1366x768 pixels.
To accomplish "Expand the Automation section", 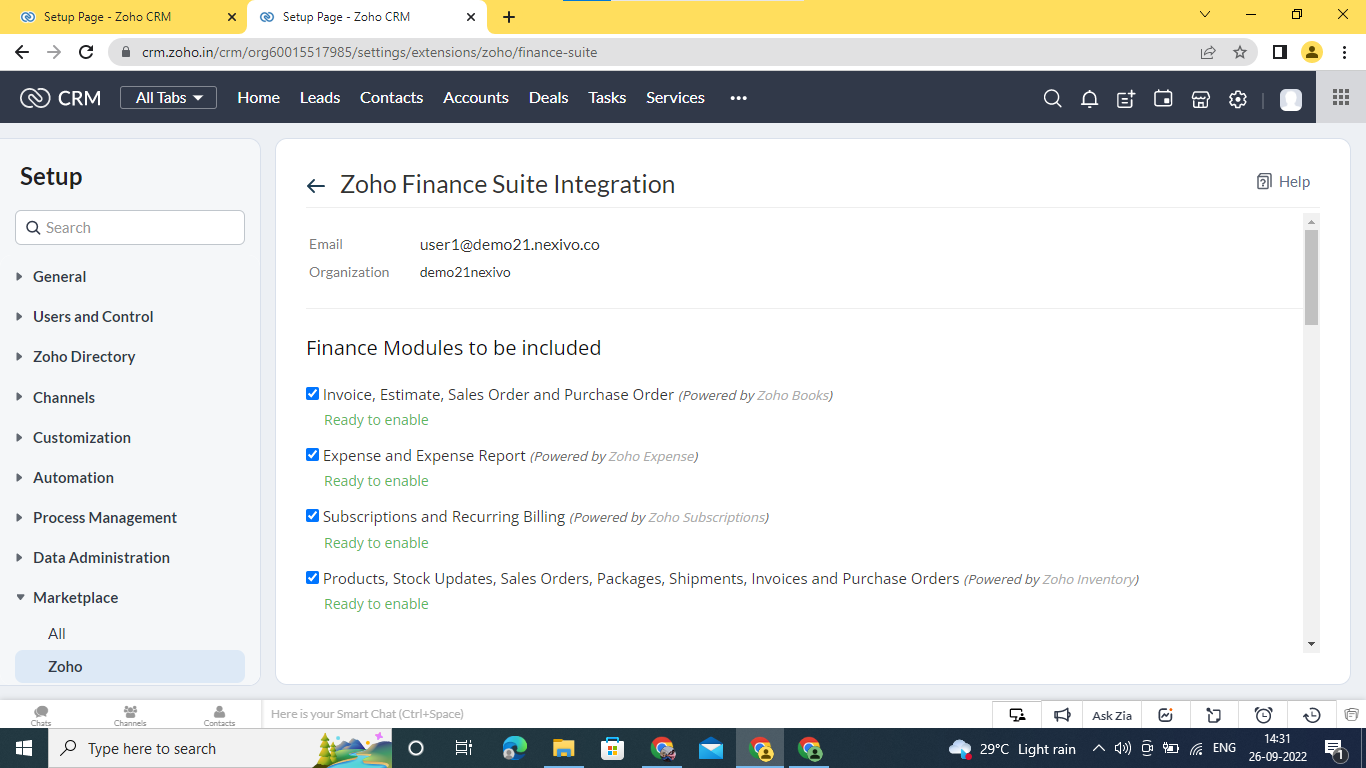I will point(73,477).
